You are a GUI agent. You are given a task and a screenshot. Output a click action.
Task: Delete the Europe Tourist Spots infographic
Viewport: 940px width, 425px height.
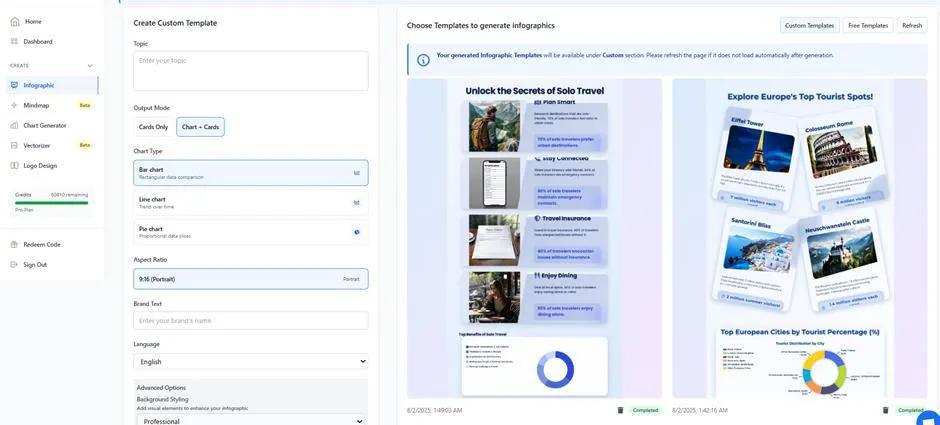pyautogui.click(x=885, y=410)
